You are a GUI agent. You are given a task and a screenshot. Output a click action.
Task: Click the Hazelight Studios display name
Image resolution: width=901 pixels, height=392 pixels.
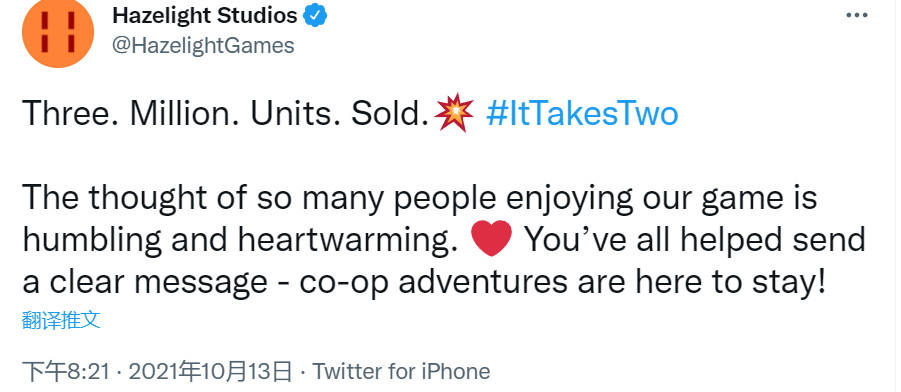(205, 16)
